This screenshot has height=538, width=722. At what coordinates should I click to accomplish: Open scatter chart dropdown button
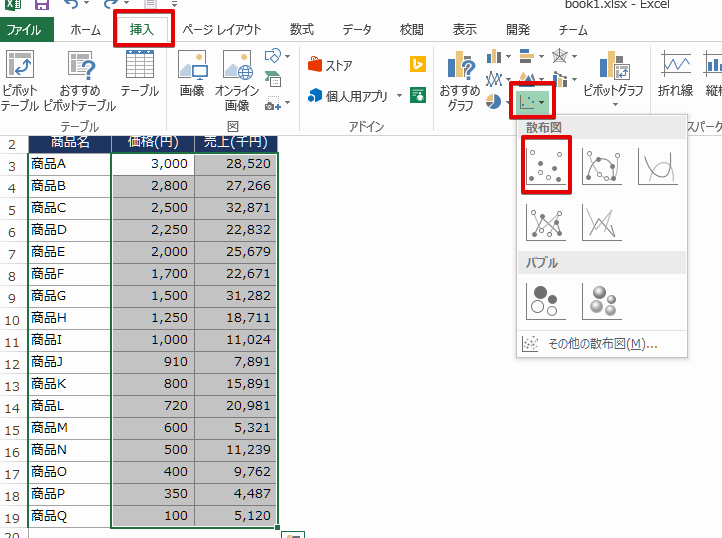532,101
